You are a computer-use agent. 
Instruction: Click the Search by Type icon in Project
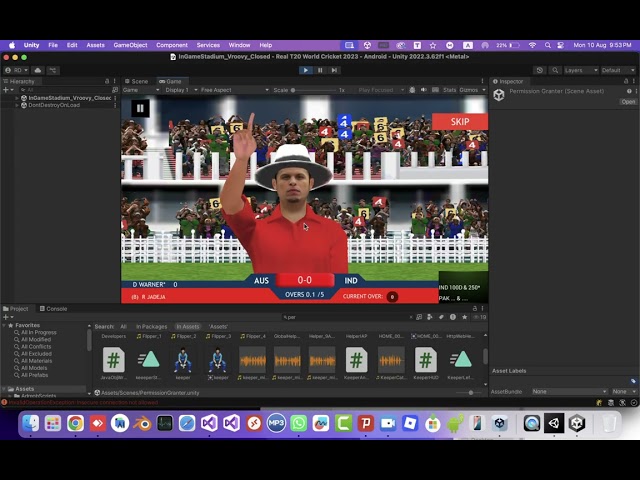[x=430, y=317]
